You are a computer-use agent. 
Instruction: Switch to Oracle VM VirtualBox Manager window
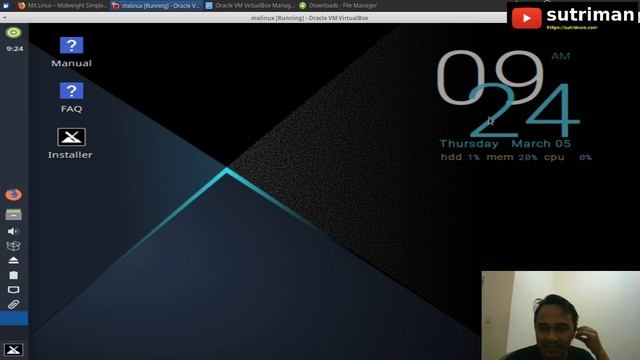[249, 5]
